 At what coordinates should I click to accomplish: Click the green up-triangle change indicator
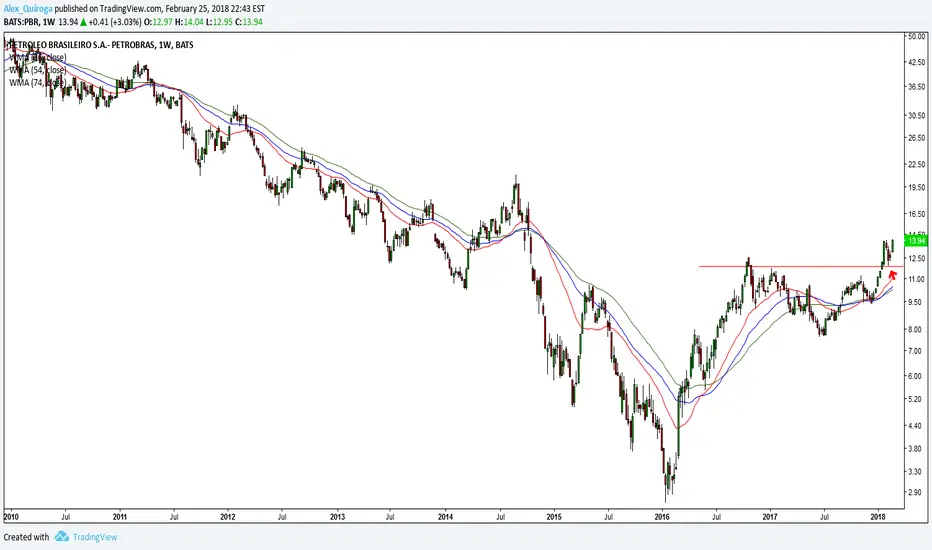pos(84,22)
